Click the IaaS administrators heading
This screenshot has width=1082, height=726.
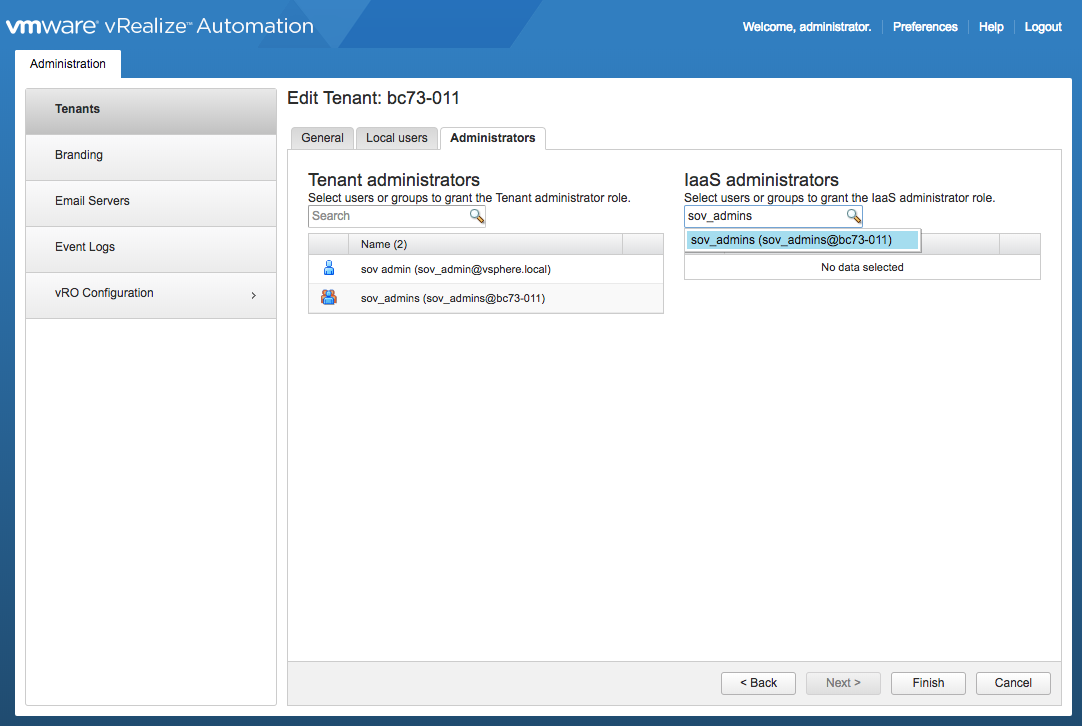click(x=761, y=179)
